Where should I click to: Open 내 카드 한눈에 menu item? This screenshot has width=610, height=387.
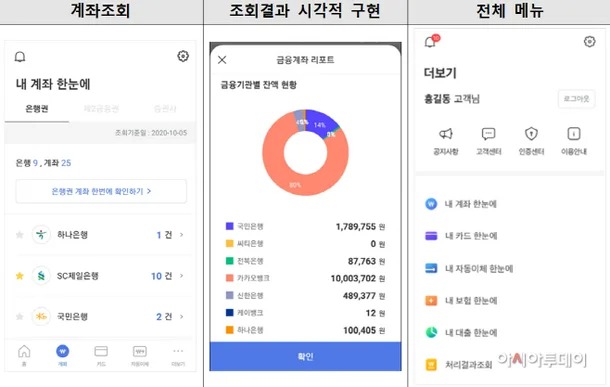461,236
